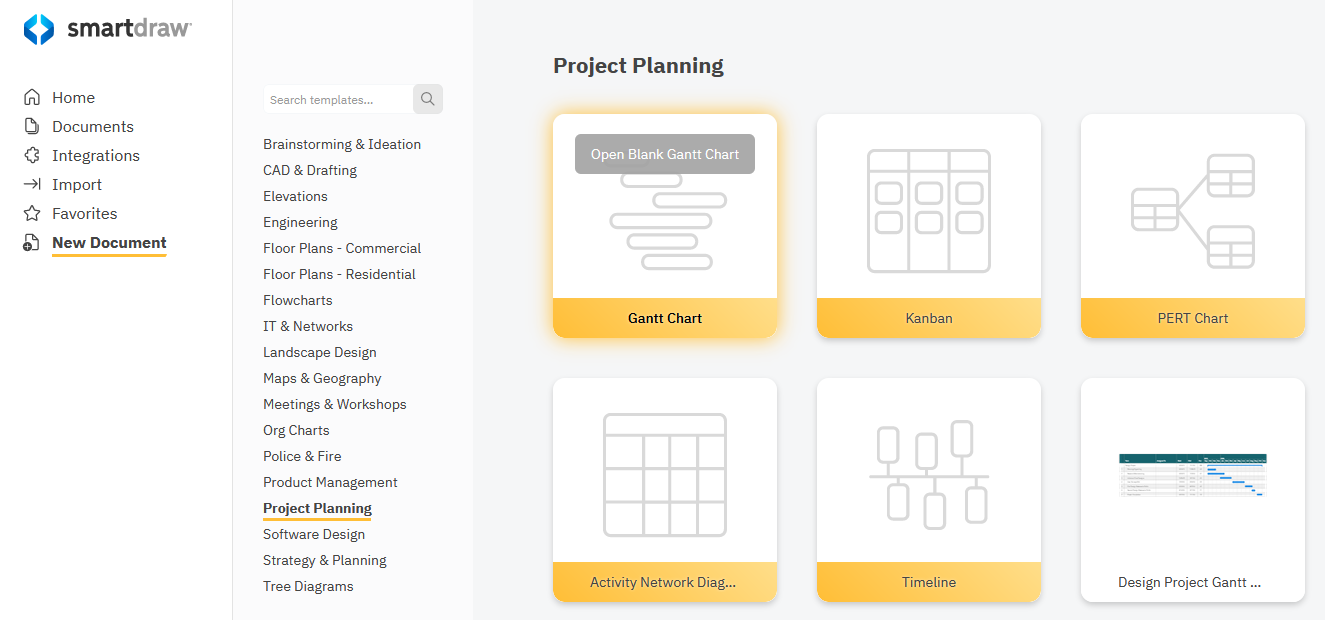Viewport: 1325px width, 620px height.
Task: Open Favorites using the star icon
Action: click(x=32, y=213)
